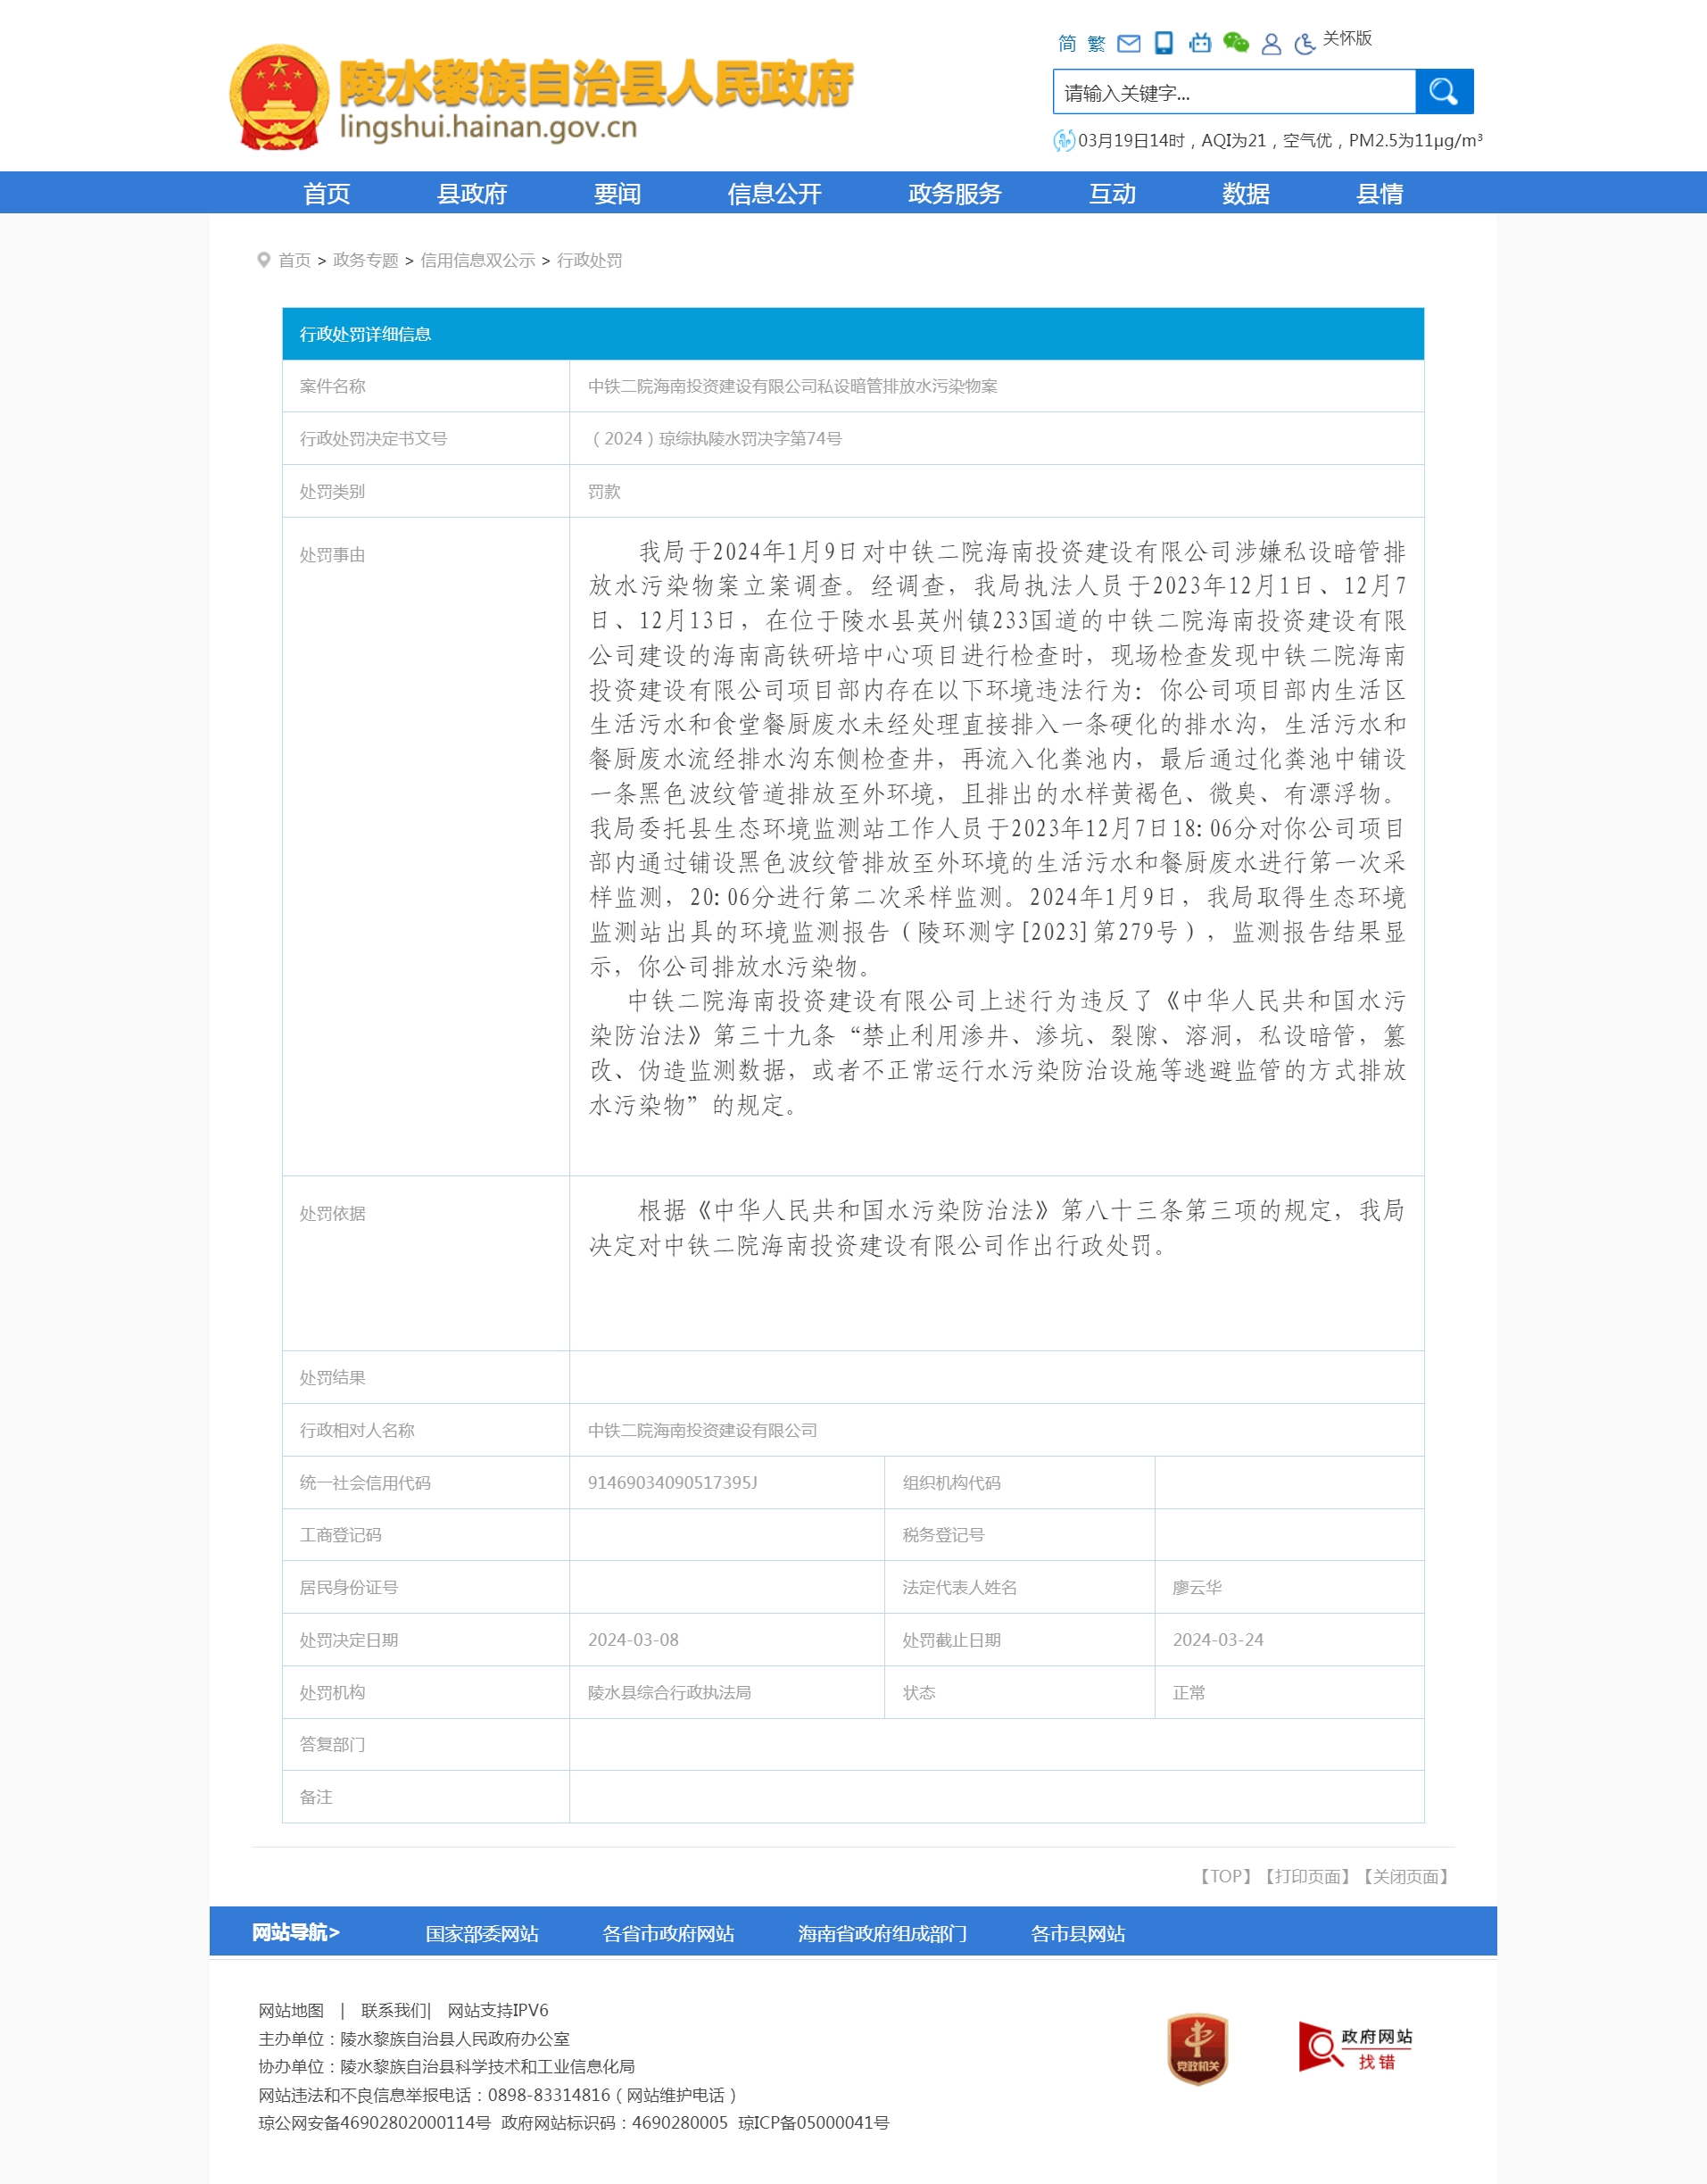The height and width of the screenshot is (2184, 1707).
Task: Select the credit code 91469034090517395J
Action: point(672,1482)
